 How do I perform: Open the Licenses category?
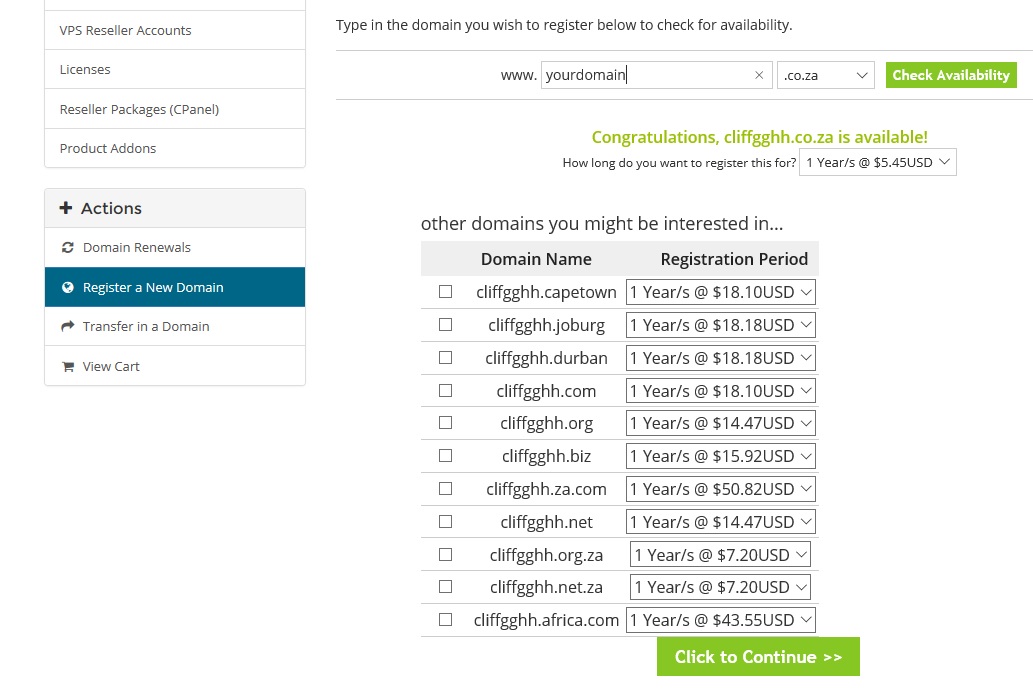tap(175, 70)
